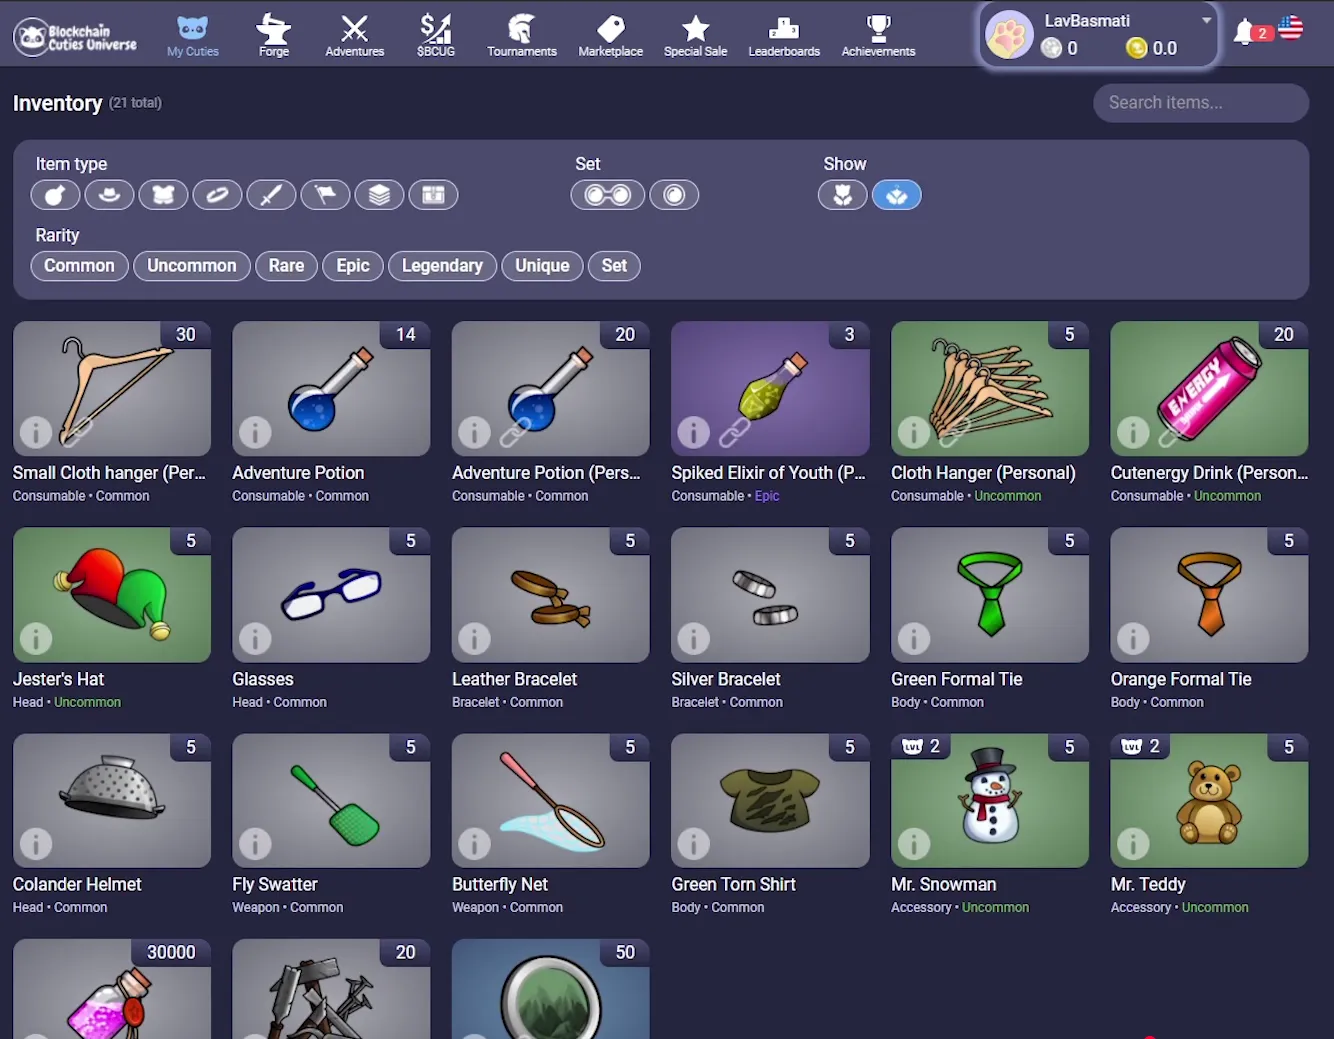Click info icon on Cloth Hanger (Personal)
1334x1039 pixels.
pos(914,433)
